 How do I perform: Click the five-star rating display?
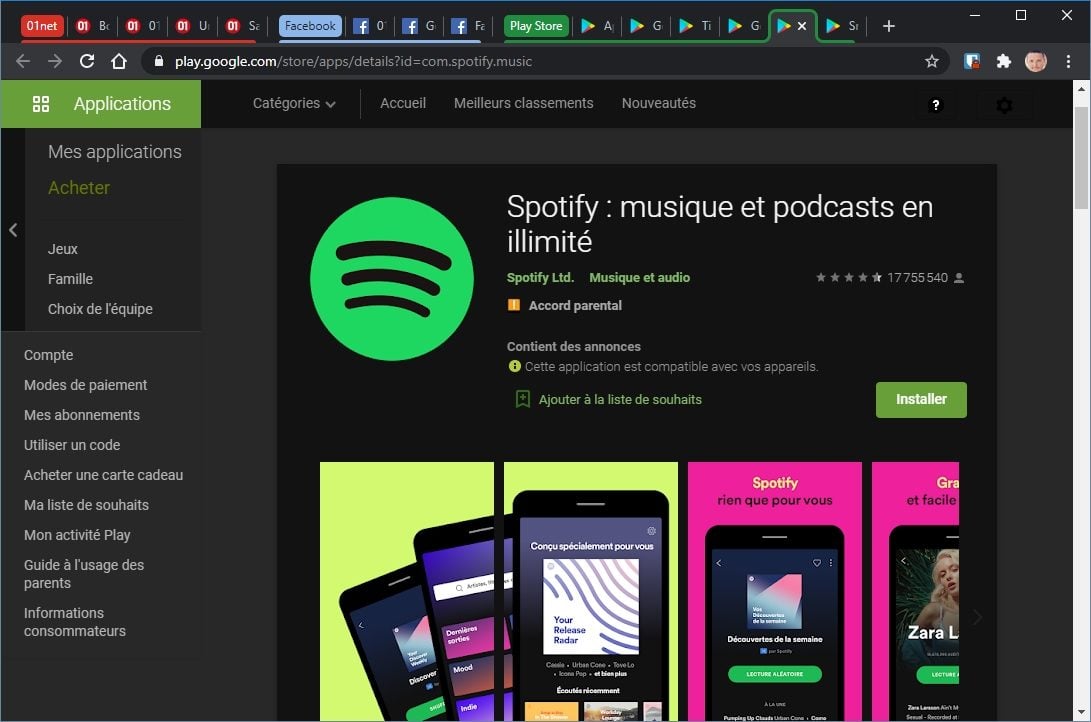point(848,278)
